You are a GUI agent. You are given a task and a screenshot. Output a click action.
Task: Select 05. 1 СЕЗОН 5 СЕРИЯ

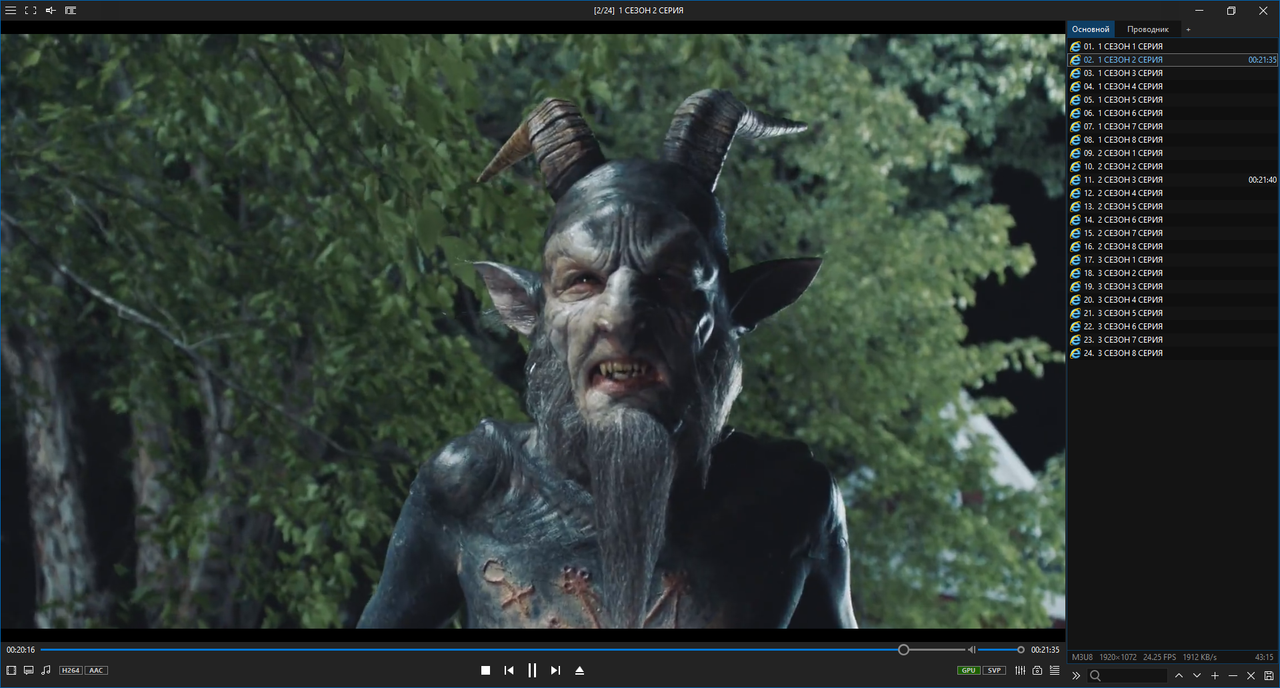tap(1173, 100)
